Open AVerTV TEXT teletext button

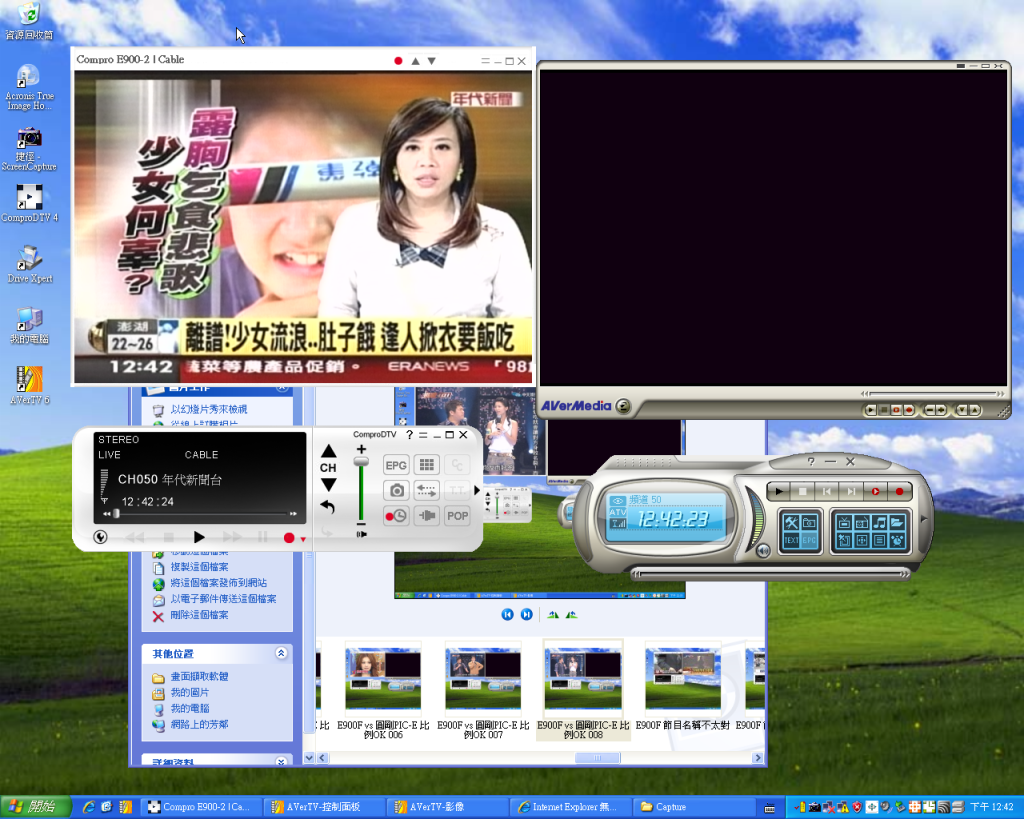(x=792, y=540)
